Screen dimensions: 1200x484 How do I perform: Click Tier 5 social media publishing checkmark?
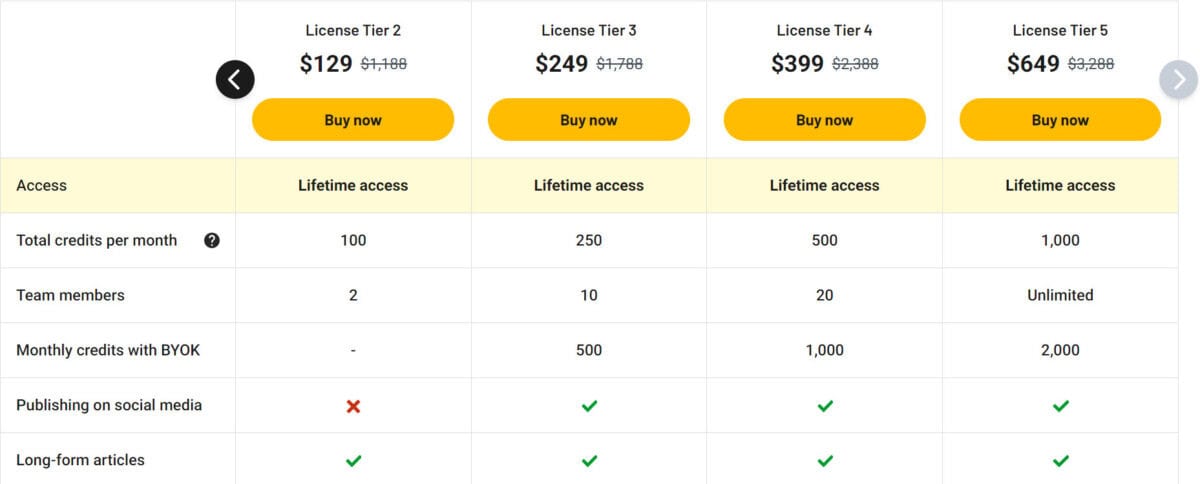tap(1061, 406)
